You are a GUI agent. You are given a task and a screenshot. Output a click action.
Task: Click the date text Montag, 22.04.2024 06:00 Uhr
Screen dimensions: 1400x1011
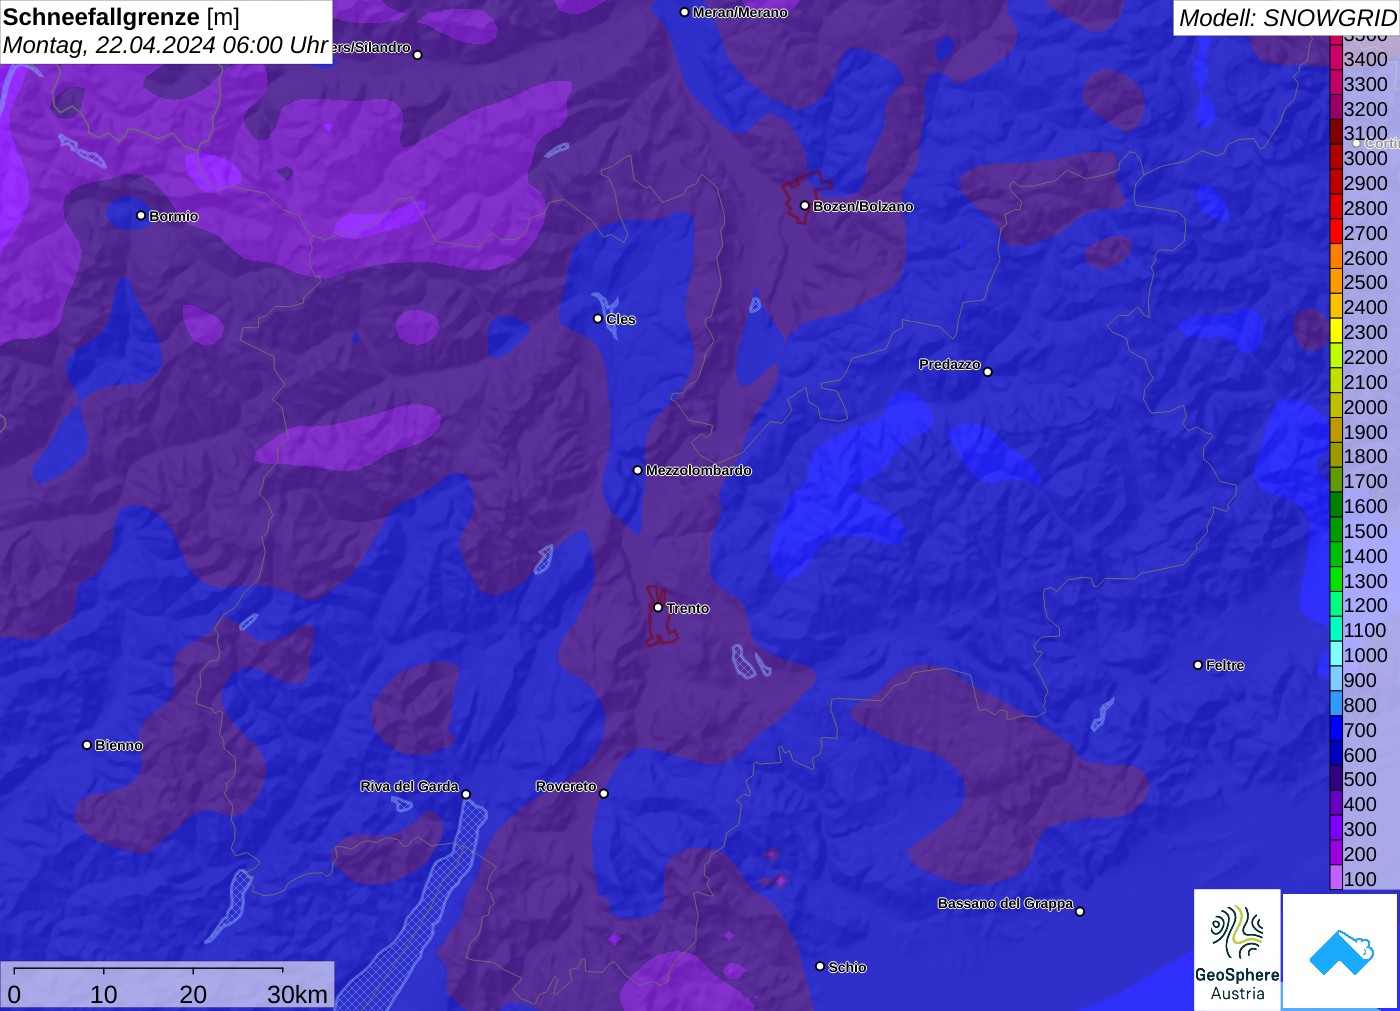[166, 45]
